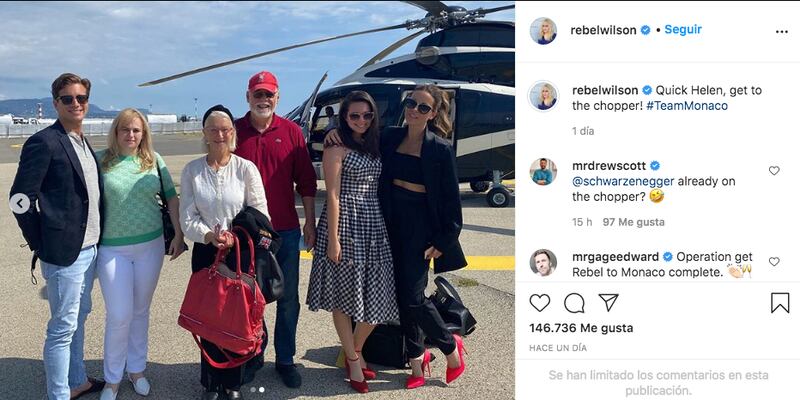Click the mrgageedward profile avatar
This screenshot has width=800, height=400.
543,262
